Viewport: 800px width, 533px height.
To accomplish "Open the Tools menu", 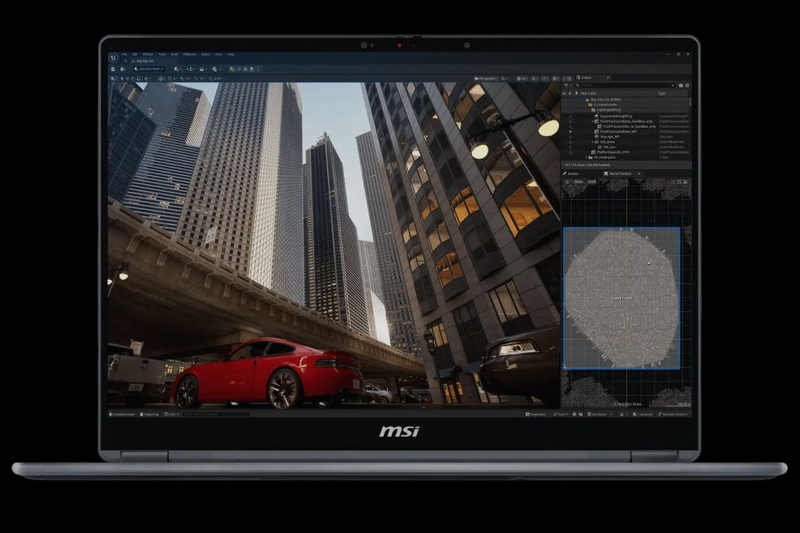I will pos(162,54).
